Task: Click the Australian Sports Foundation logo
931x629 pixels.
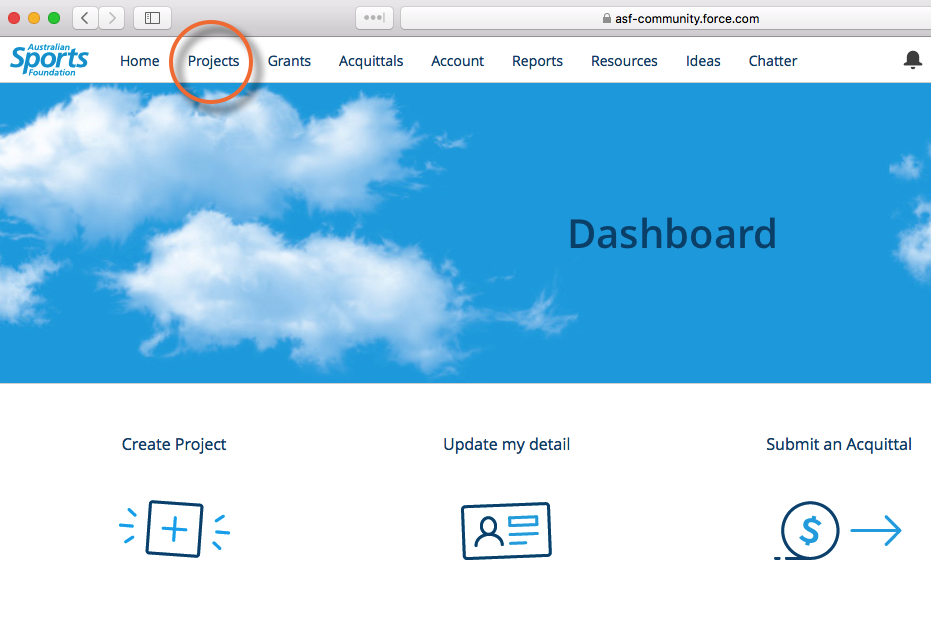Action: pos(49,59)
